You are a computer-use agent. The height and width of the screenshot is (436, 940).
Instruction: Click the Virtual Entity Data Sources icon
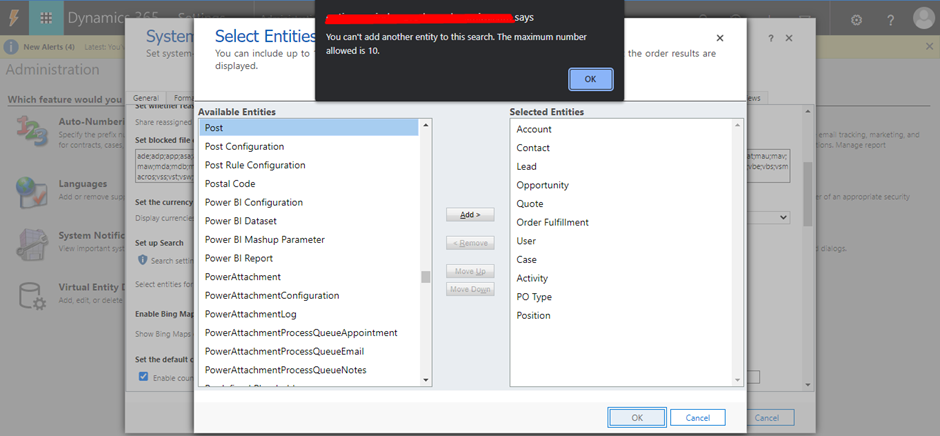tap(31, 295)
